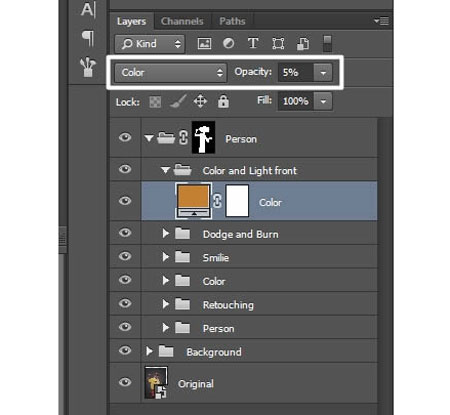
Task: Select the Retouching group name
Action: pos(228,305)
